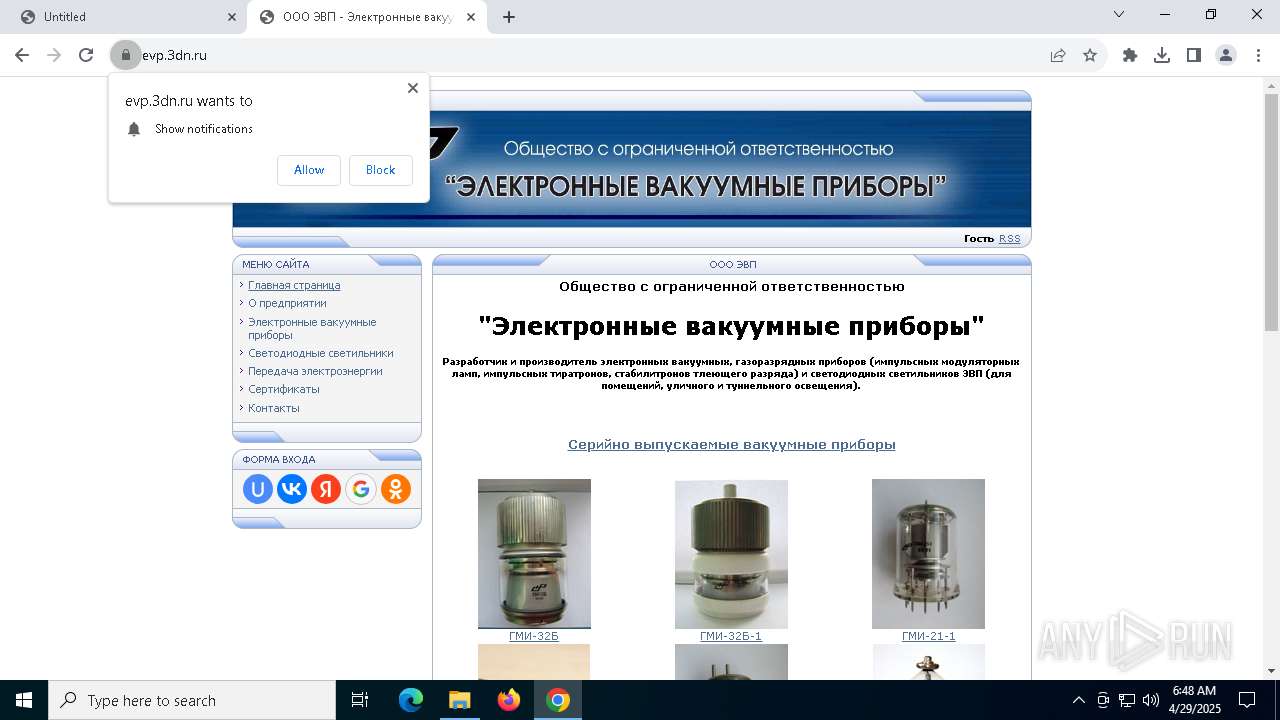The height and width of the screenshot is (720, 1280).
Task: Open Серийно выпускаемые вакуумные приборы link
Action: point(732,445)
